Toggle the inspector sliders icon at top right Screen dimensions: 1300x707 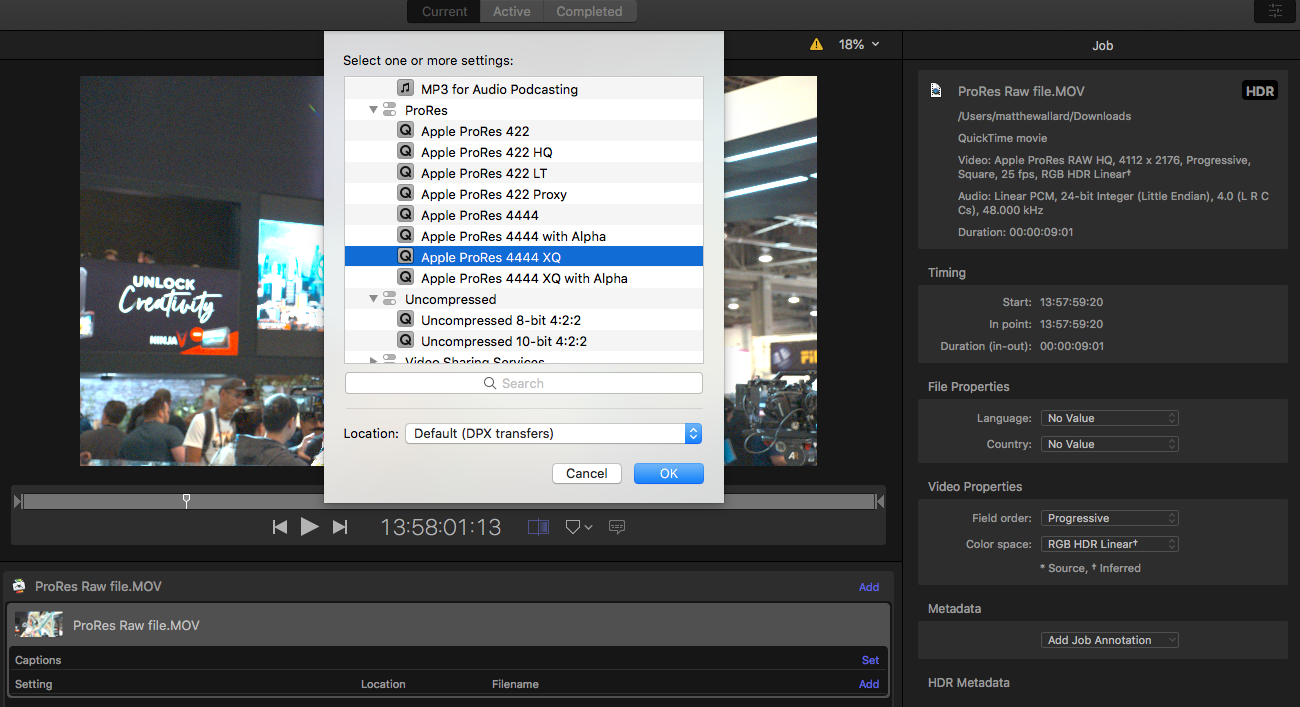pos(1275,11)
